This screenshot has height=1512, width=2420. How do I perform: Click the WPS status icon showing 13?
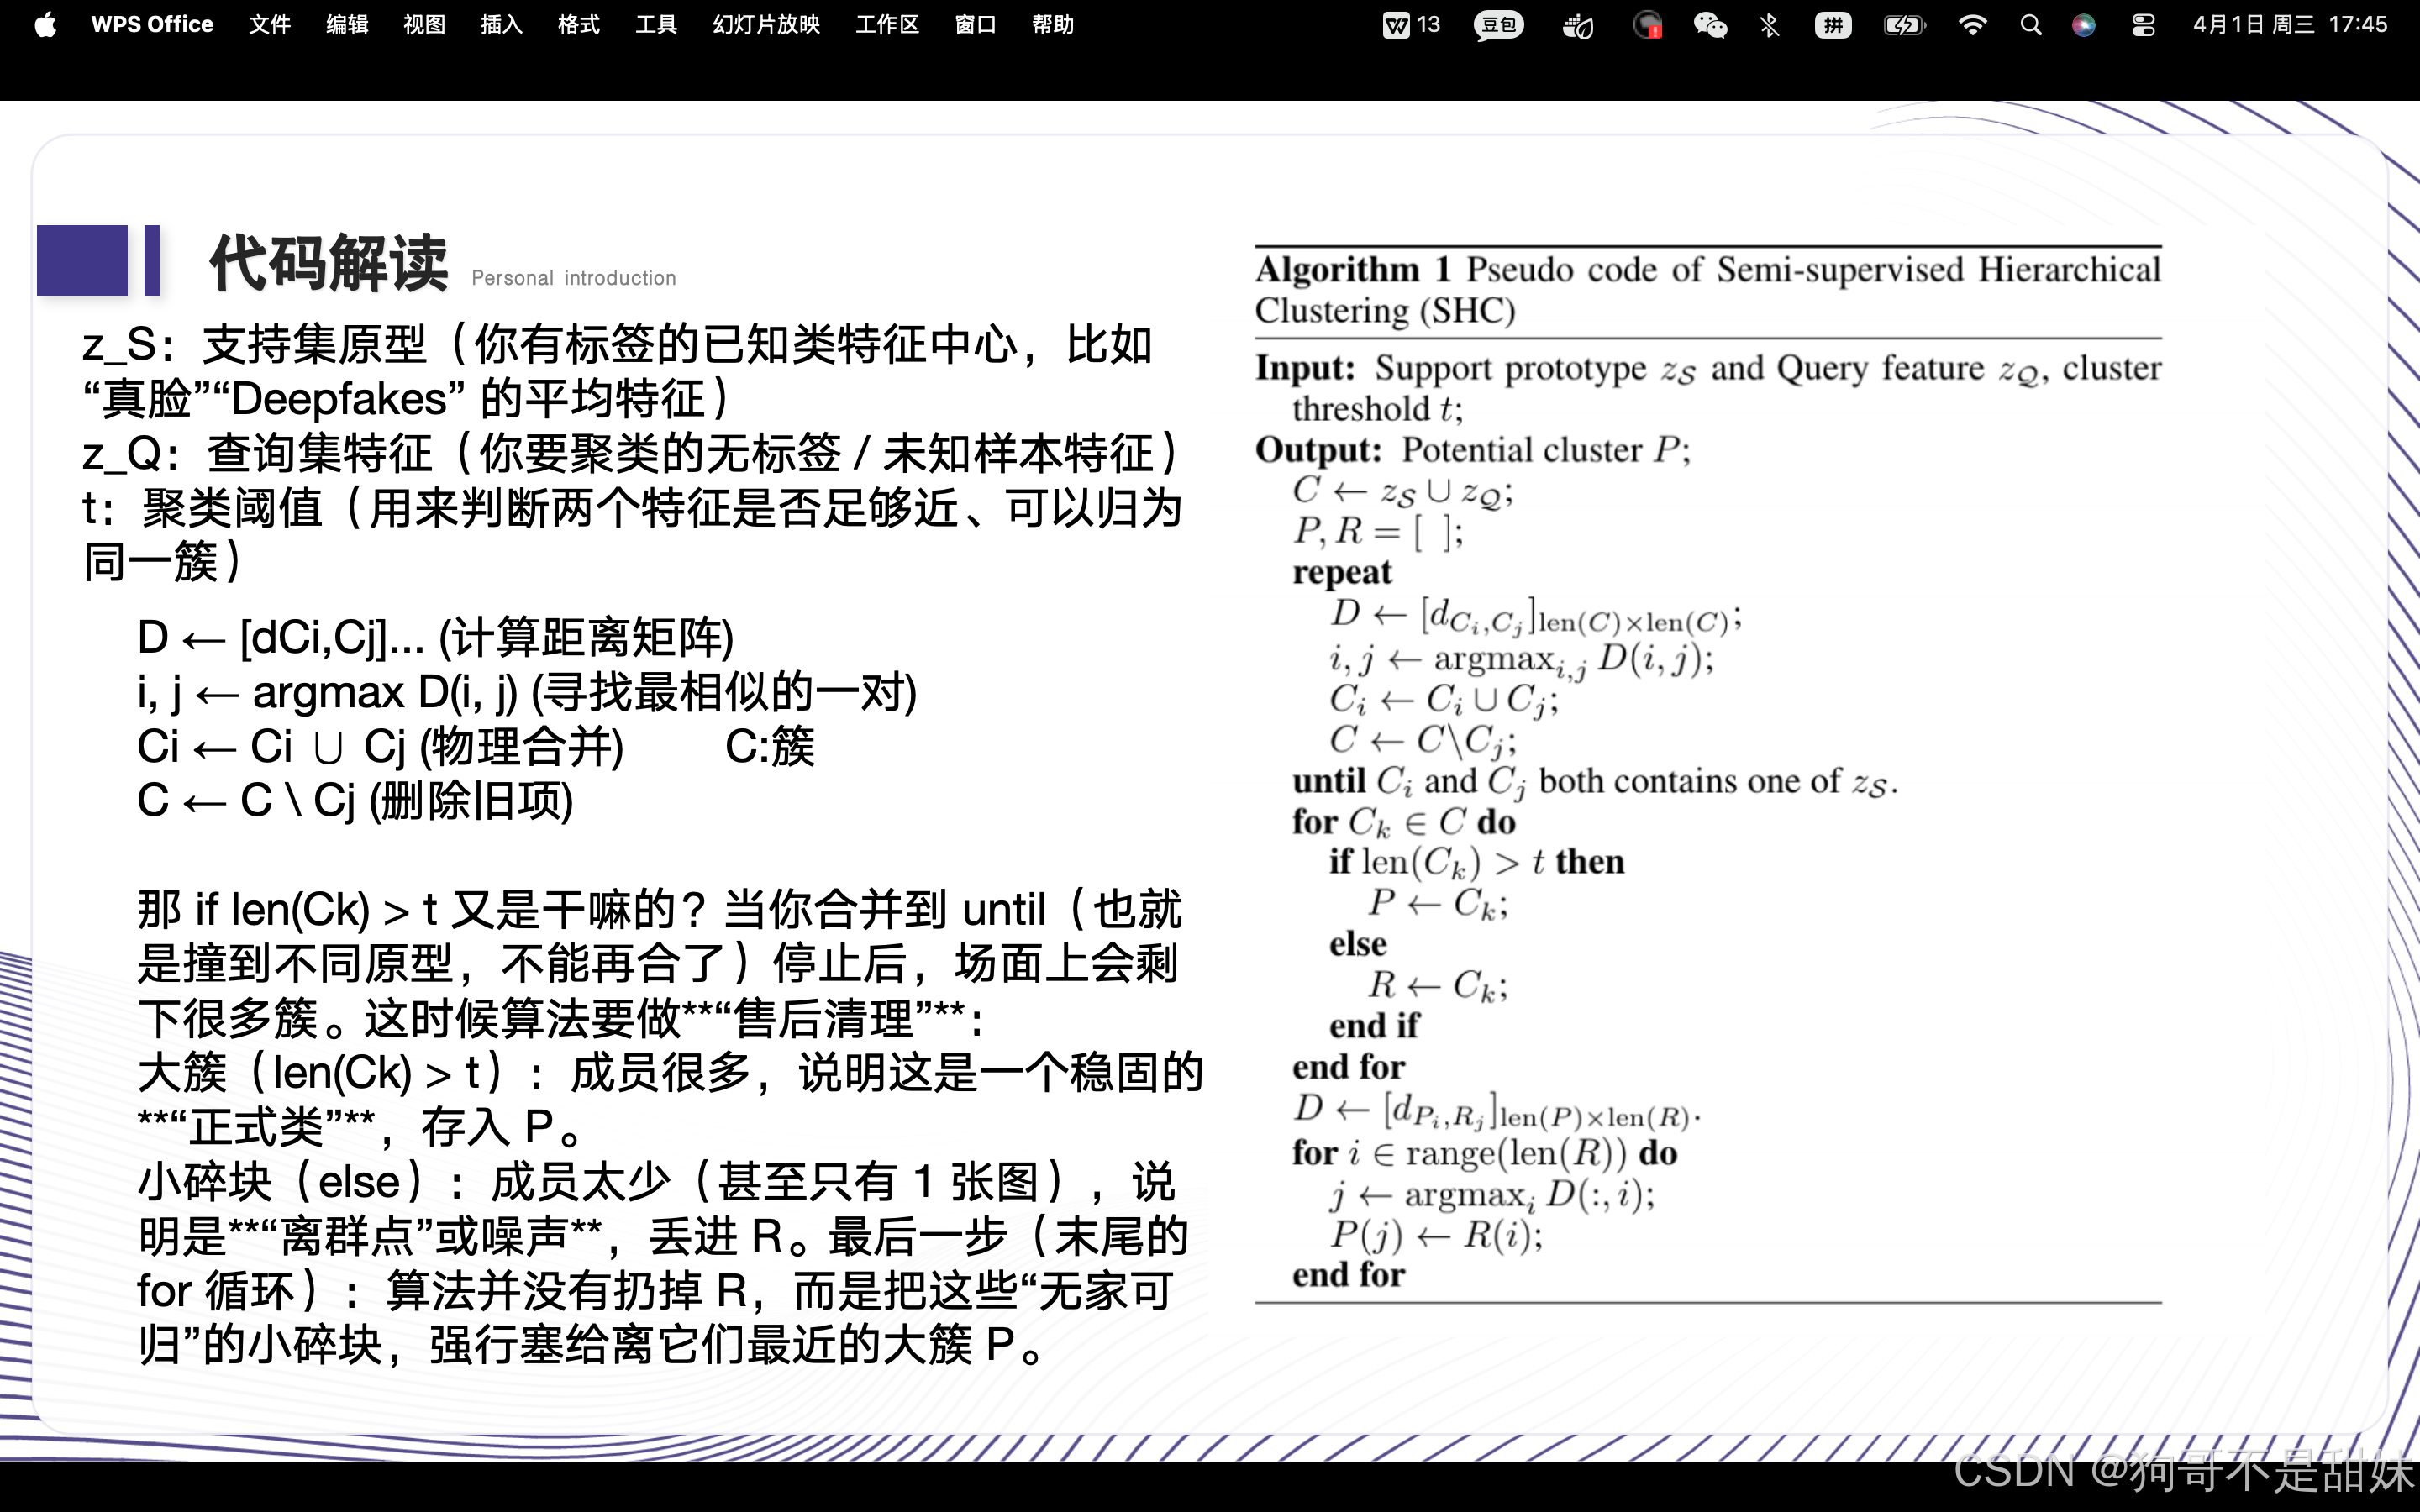(1411, 25)
